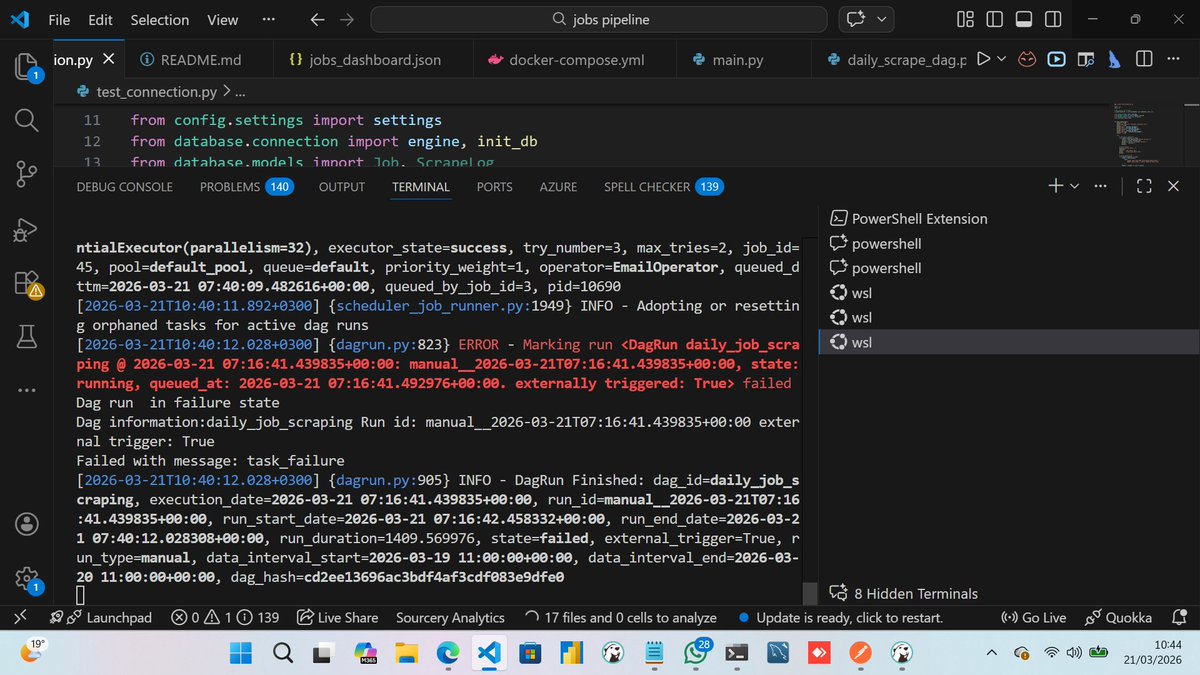This screenshot has height=675, width=1200.
Task: Start Live Share session
Action: coord(337,618)
